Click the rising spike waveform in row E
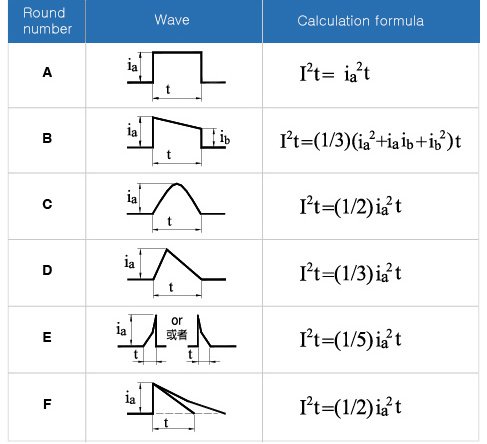 [x=142, y=339]
